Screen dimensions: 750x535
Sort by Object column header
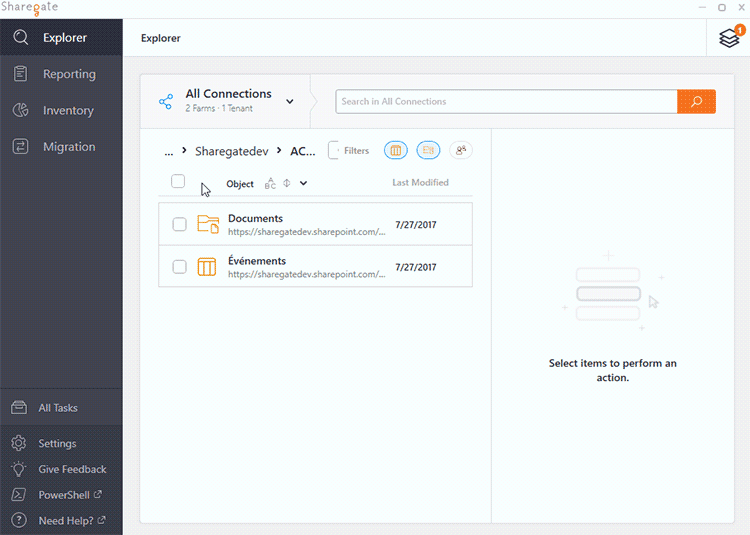[240, 184]
